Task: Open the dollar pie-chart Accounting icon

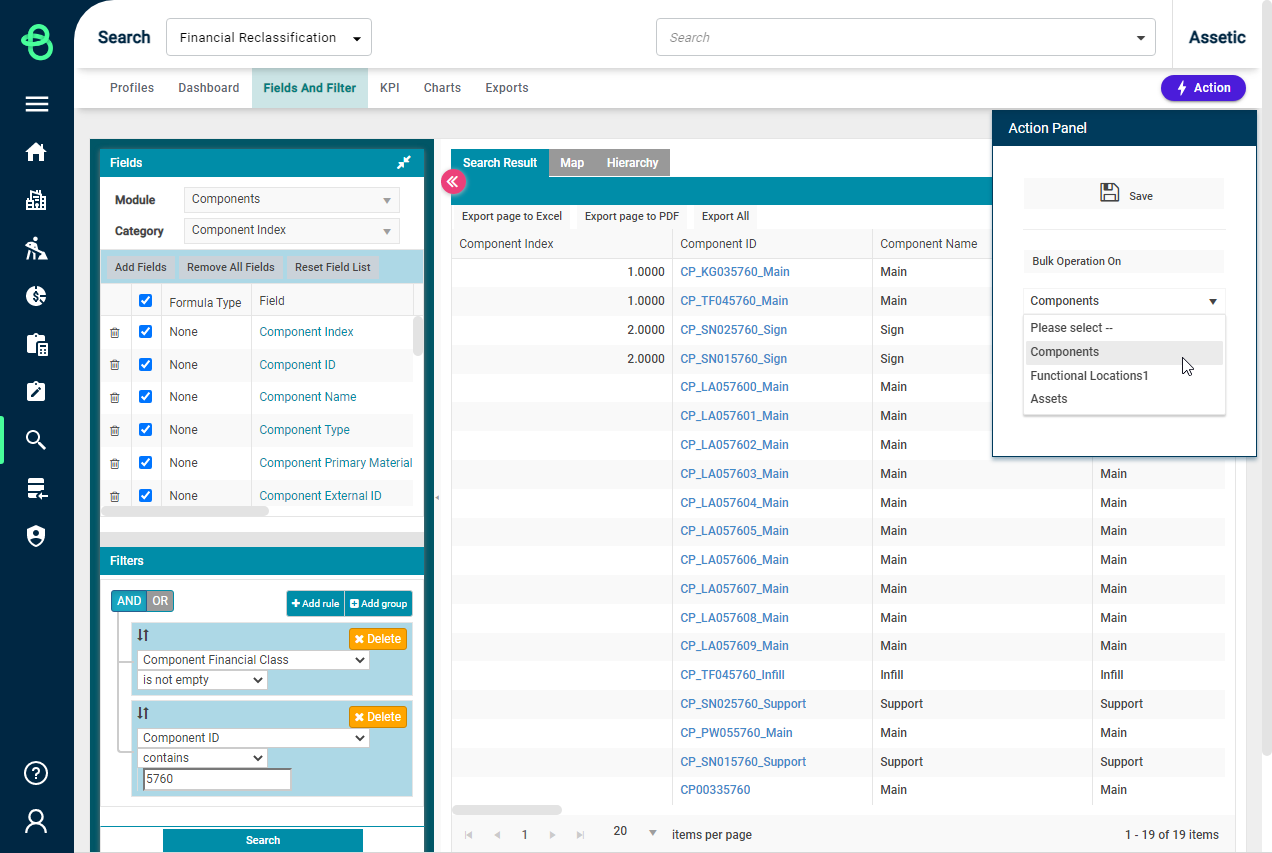Action: click(x=37, y=296)
